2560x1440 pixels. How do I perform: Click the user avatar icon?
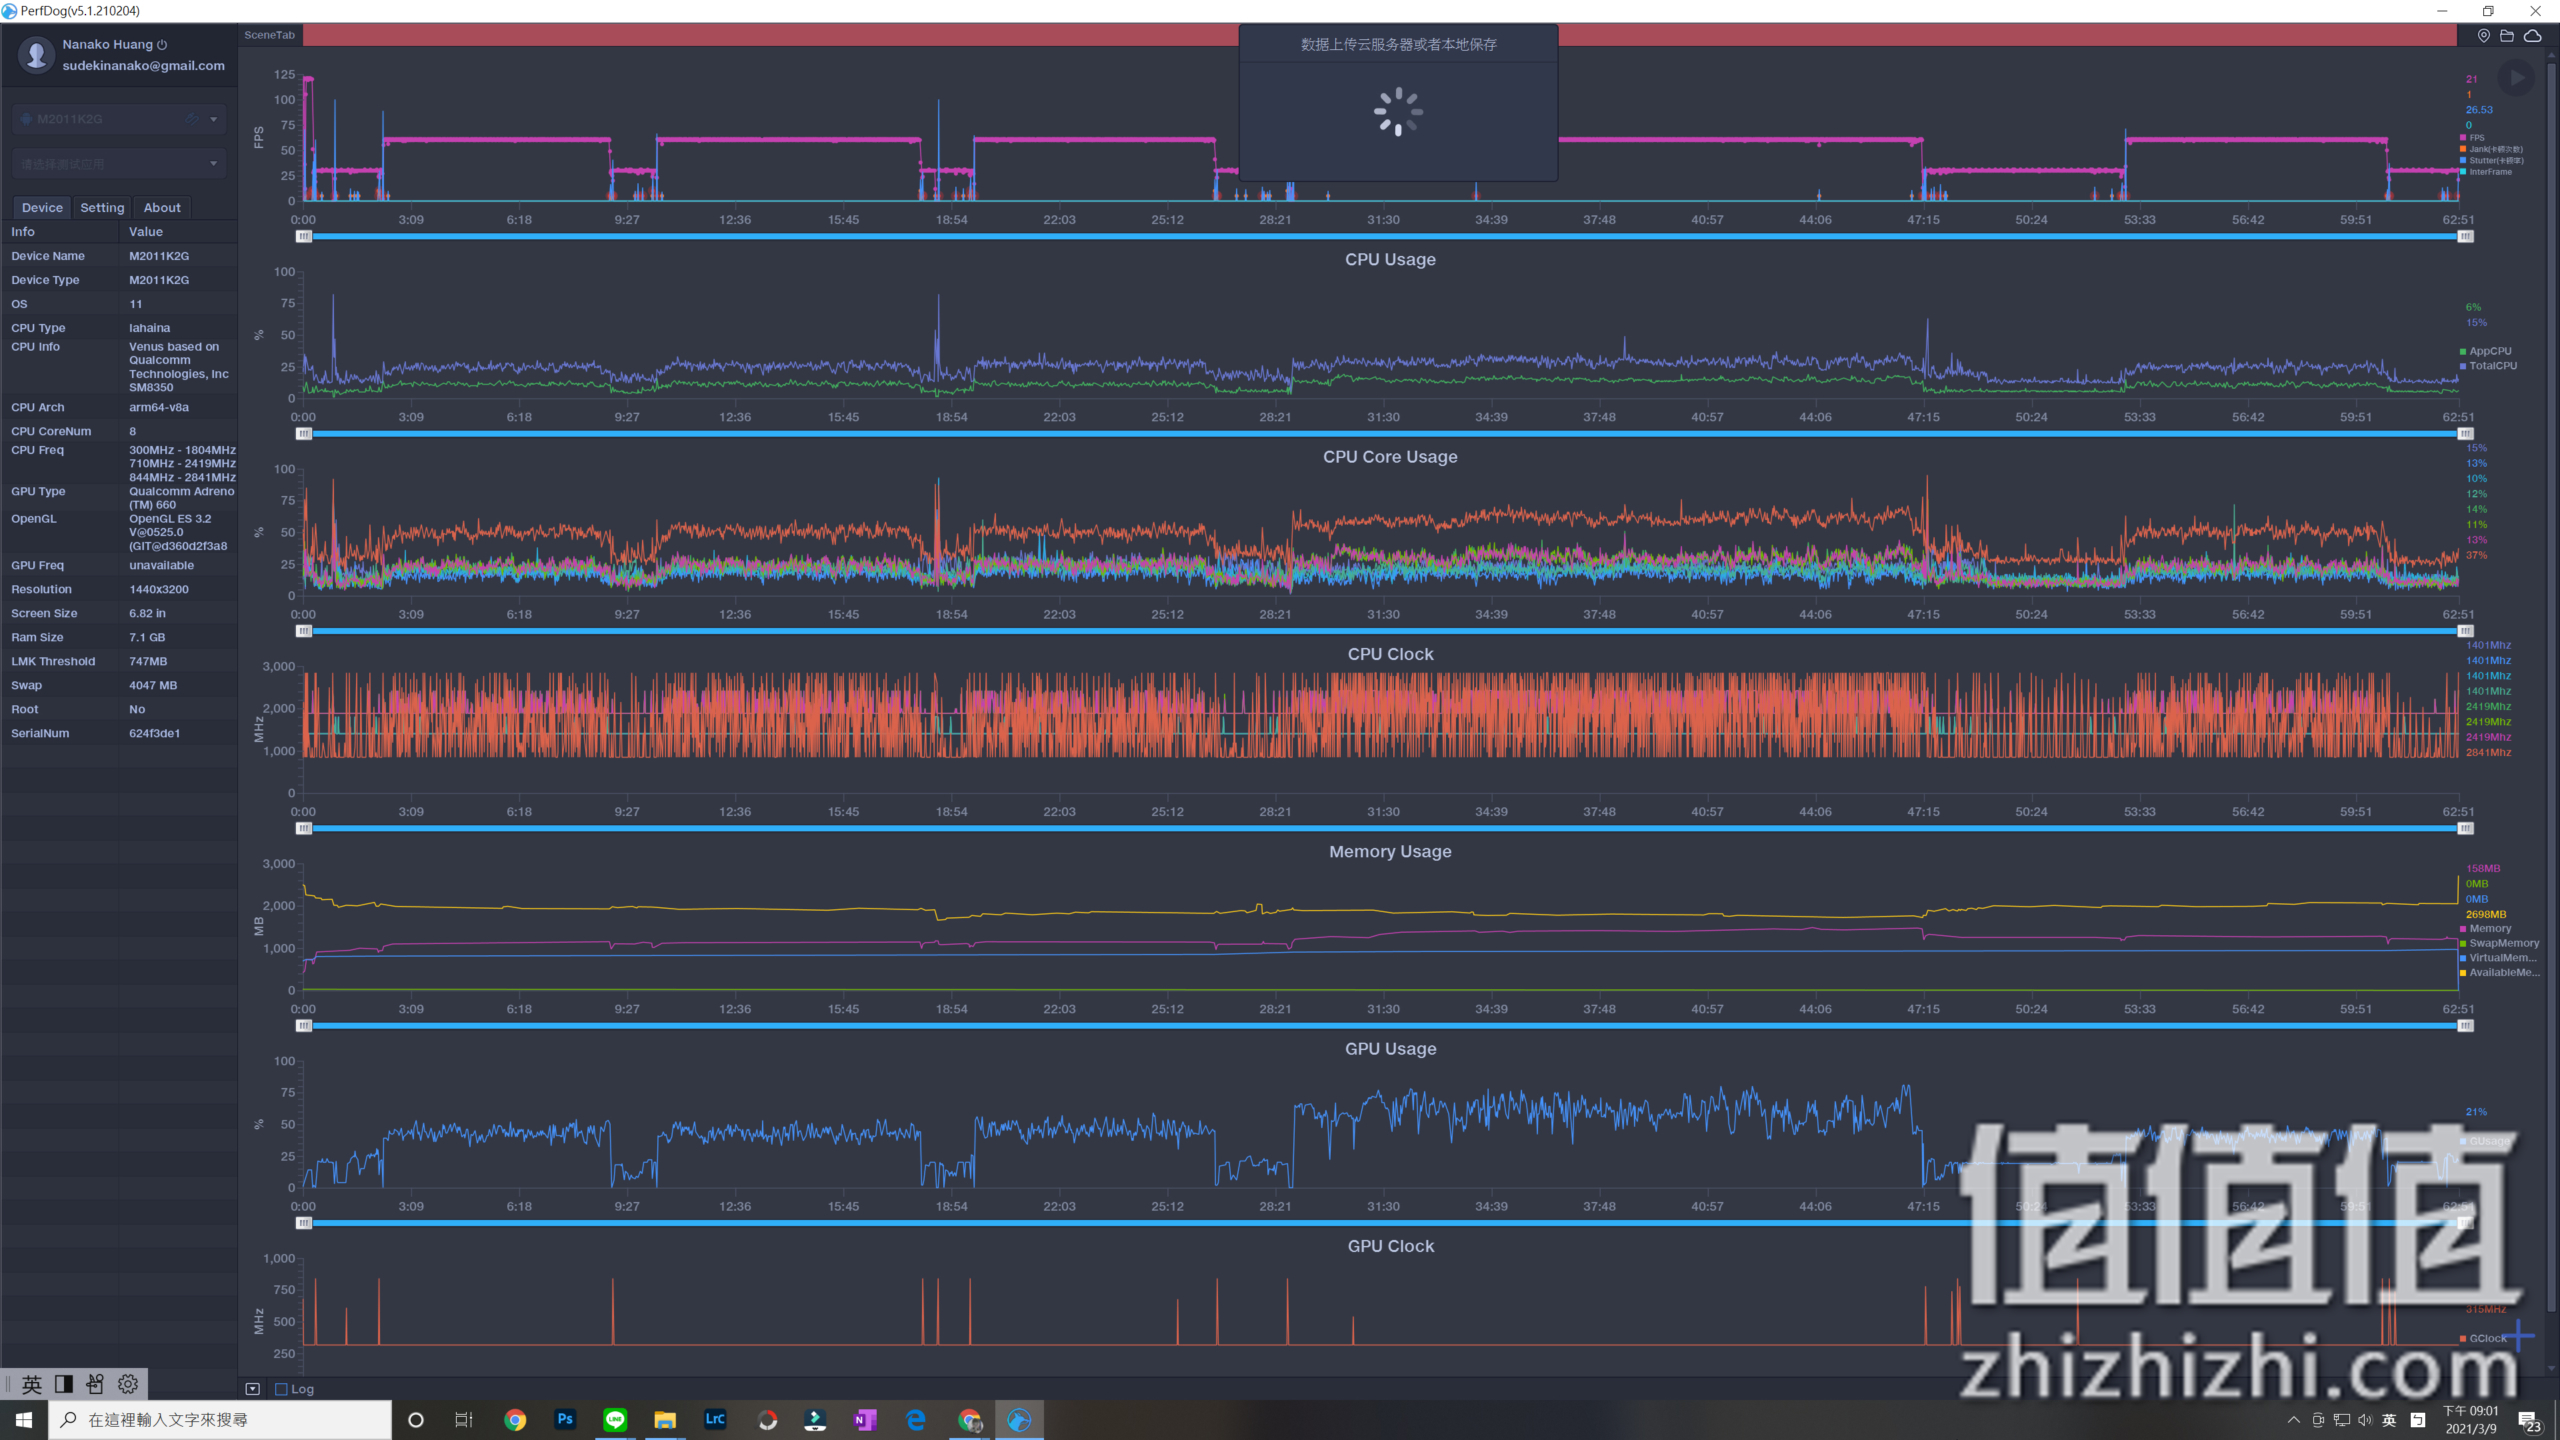(x=36, y=54)
